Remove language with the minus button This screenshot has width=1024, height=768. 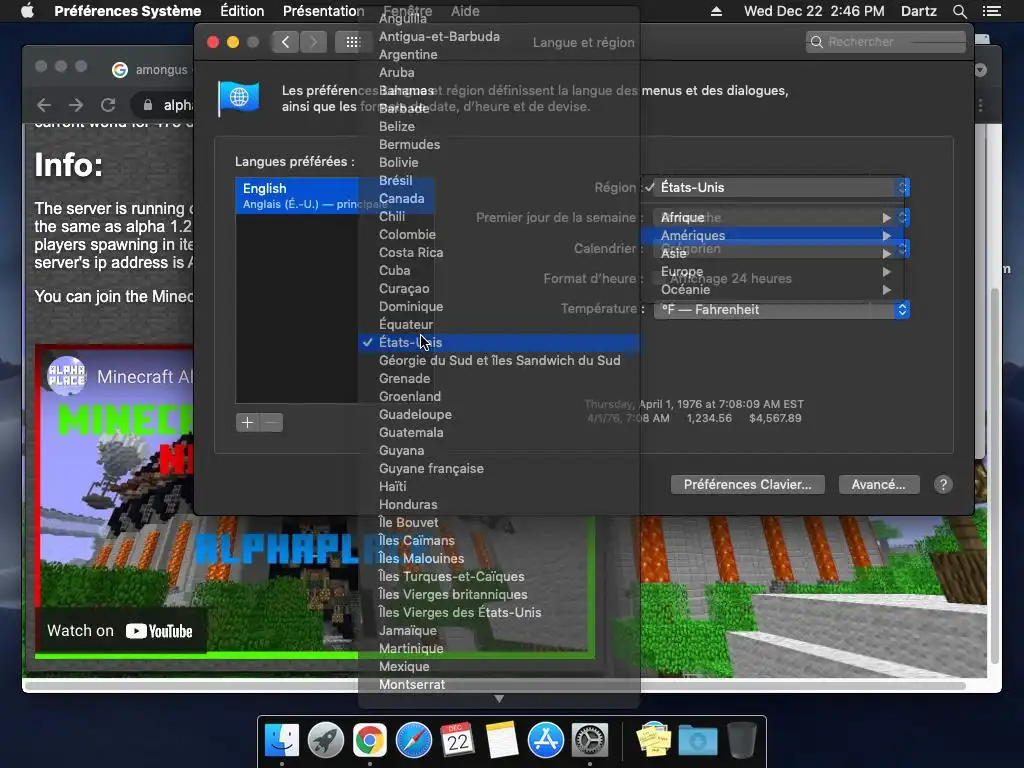[272, 423]
